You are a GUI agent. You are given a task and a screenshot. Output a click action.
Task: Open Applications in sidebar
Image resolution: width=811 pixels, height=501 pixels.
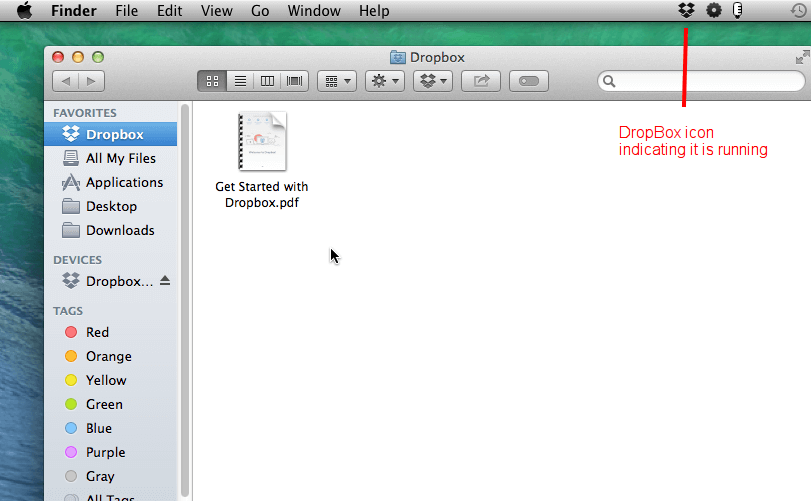[x=111, y=183]
